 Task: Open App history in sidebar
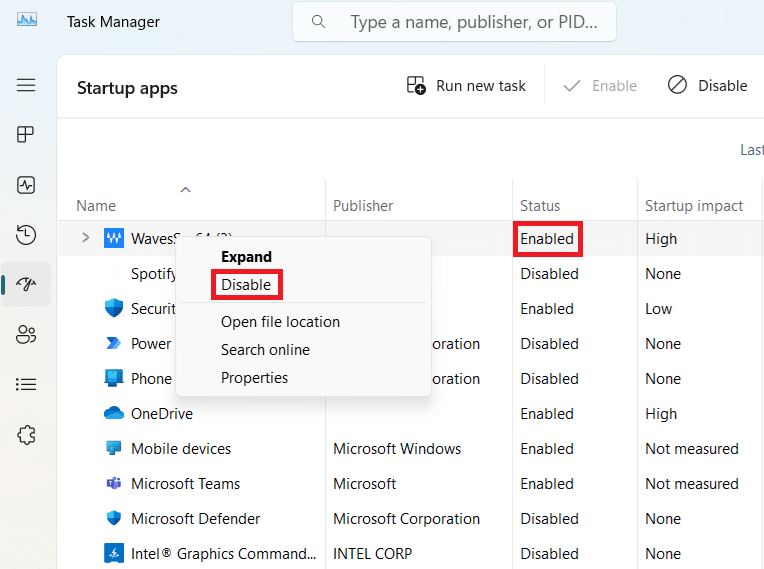click(27, 235)
